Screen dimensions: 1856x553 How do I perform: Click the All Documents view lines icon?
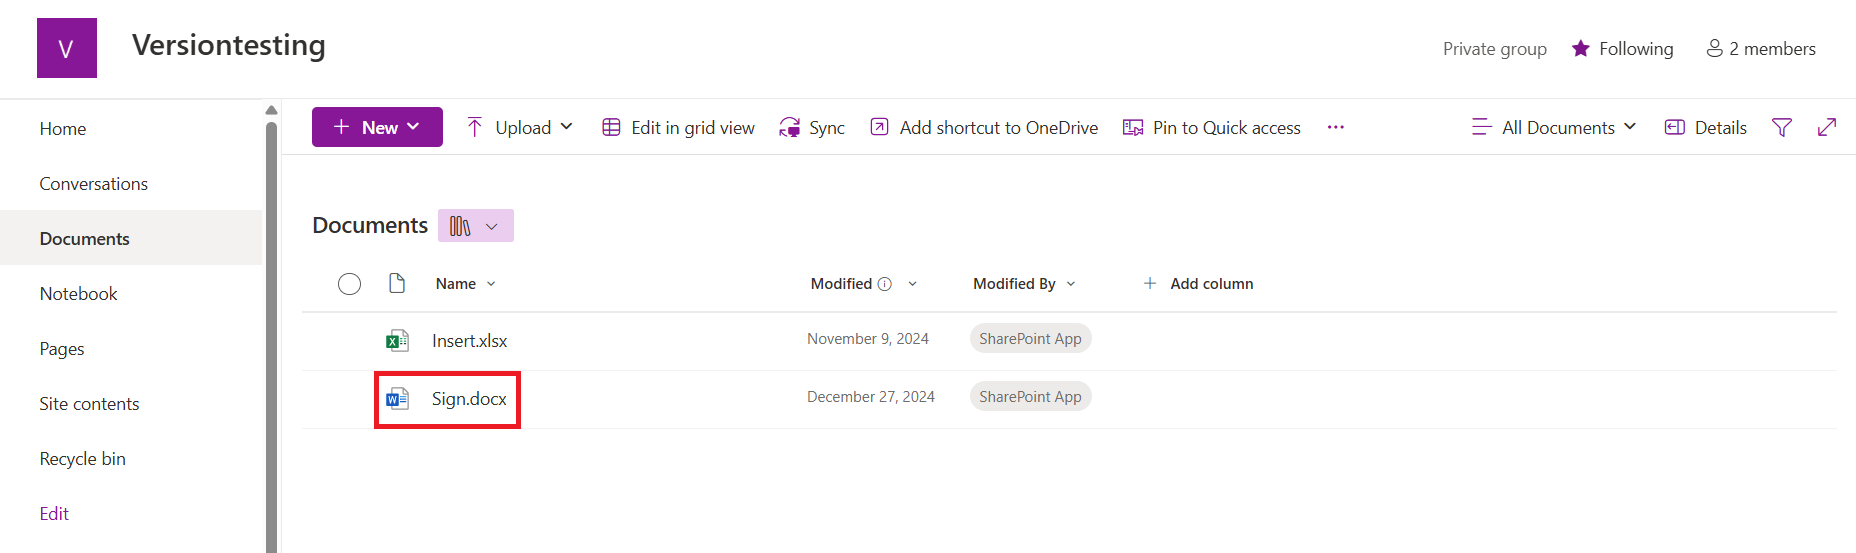point(1482,127)
